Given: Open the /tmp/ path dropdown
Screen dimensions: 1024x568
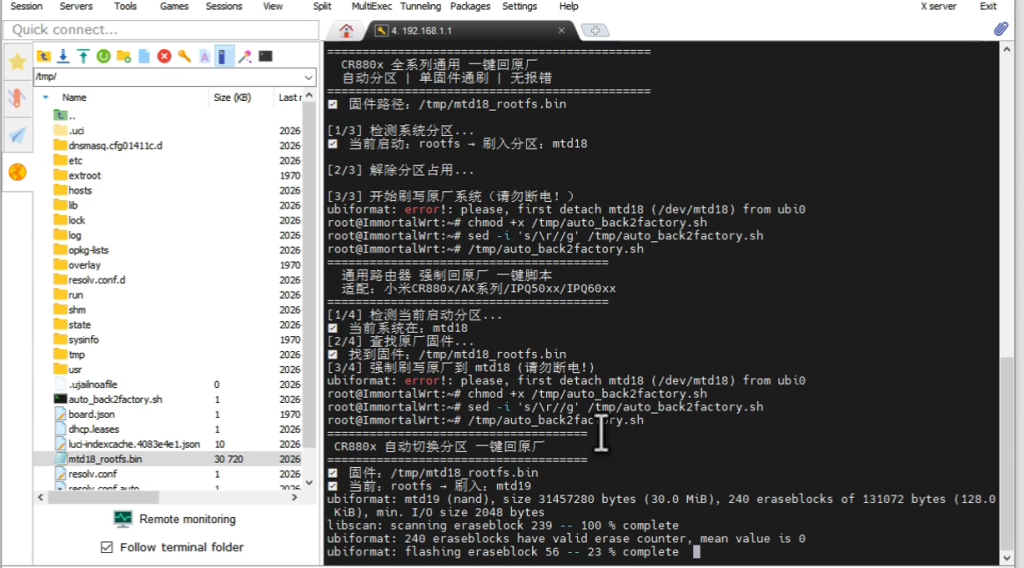Looking at the screenshot, I should [x=308, y=77].
